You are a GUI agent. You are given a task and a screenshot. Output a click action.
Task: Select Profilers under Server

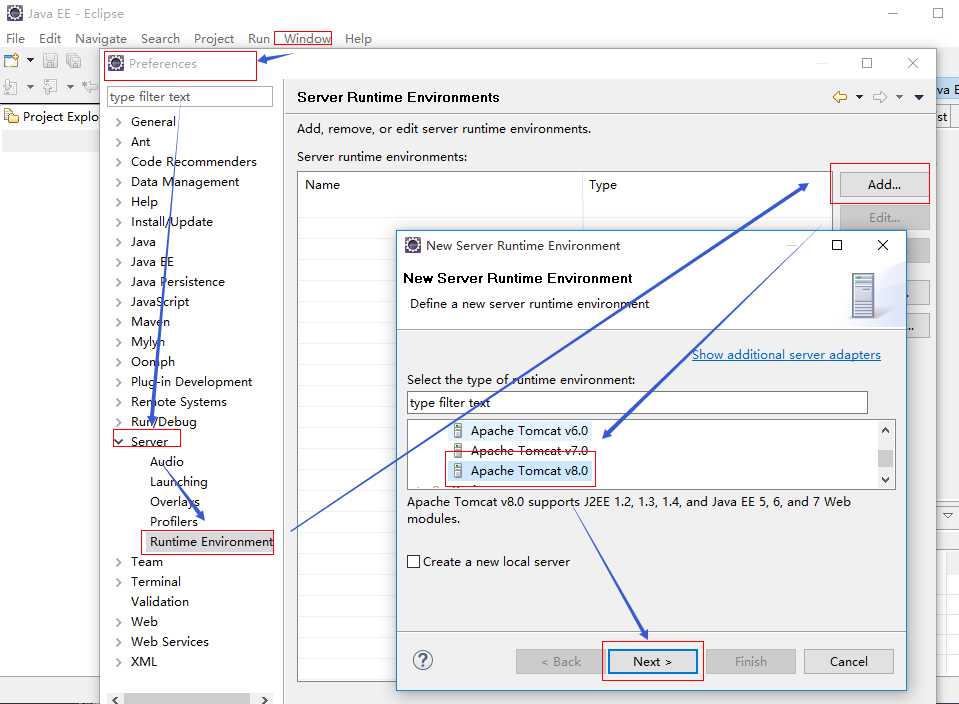174,521
